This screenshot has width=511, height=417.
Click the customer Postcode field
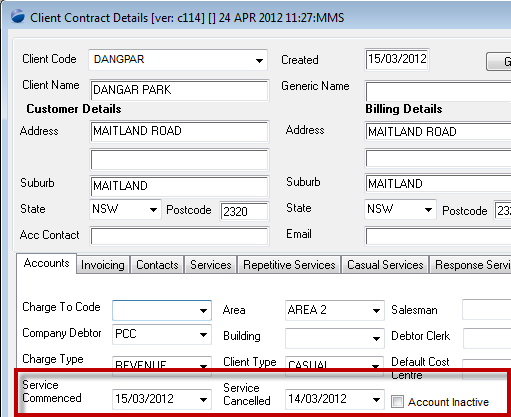click(244, 211)
